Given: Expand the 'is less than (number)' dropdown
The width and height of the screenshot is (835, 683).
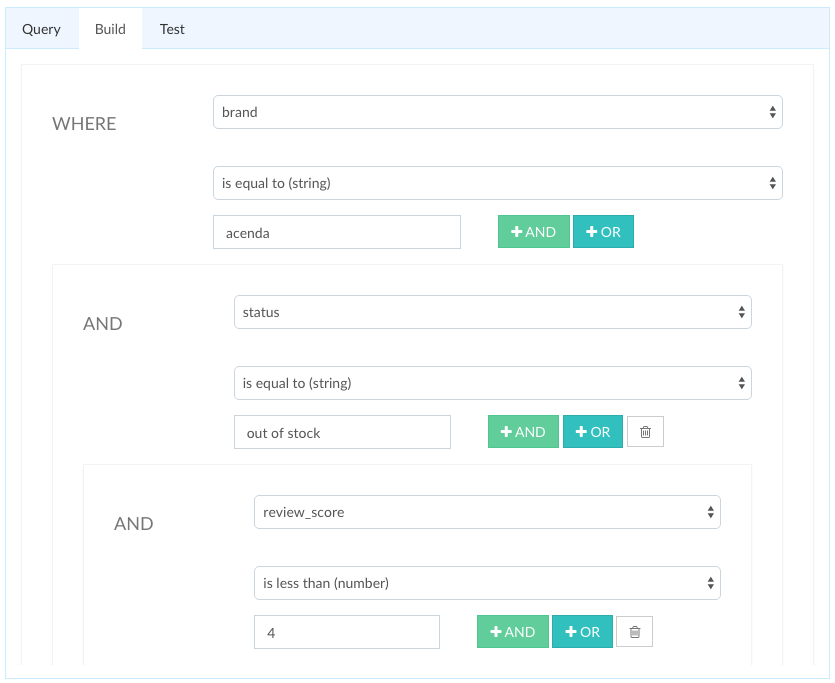Looking at the screenshot, I should tap(487, 583).
